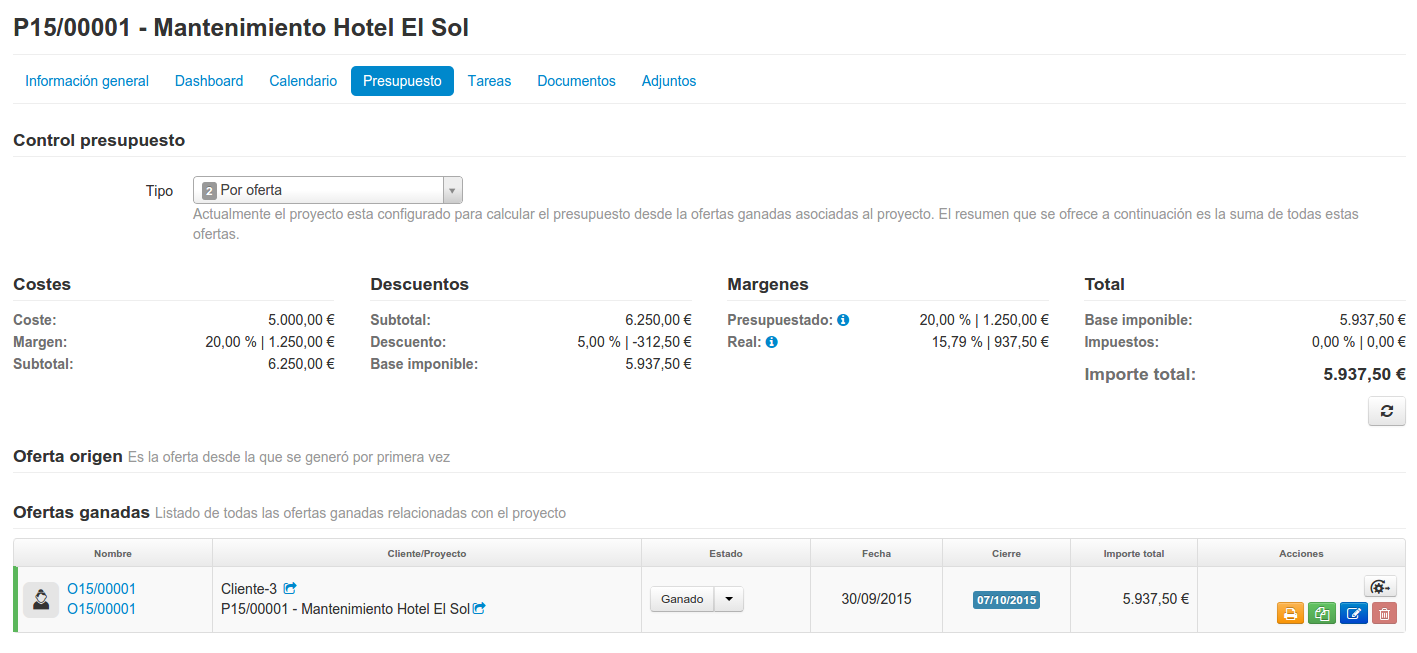
Task: Click the arrow of the Tipo dropdown
Action: pyautogui.click(x=452, y=190)
